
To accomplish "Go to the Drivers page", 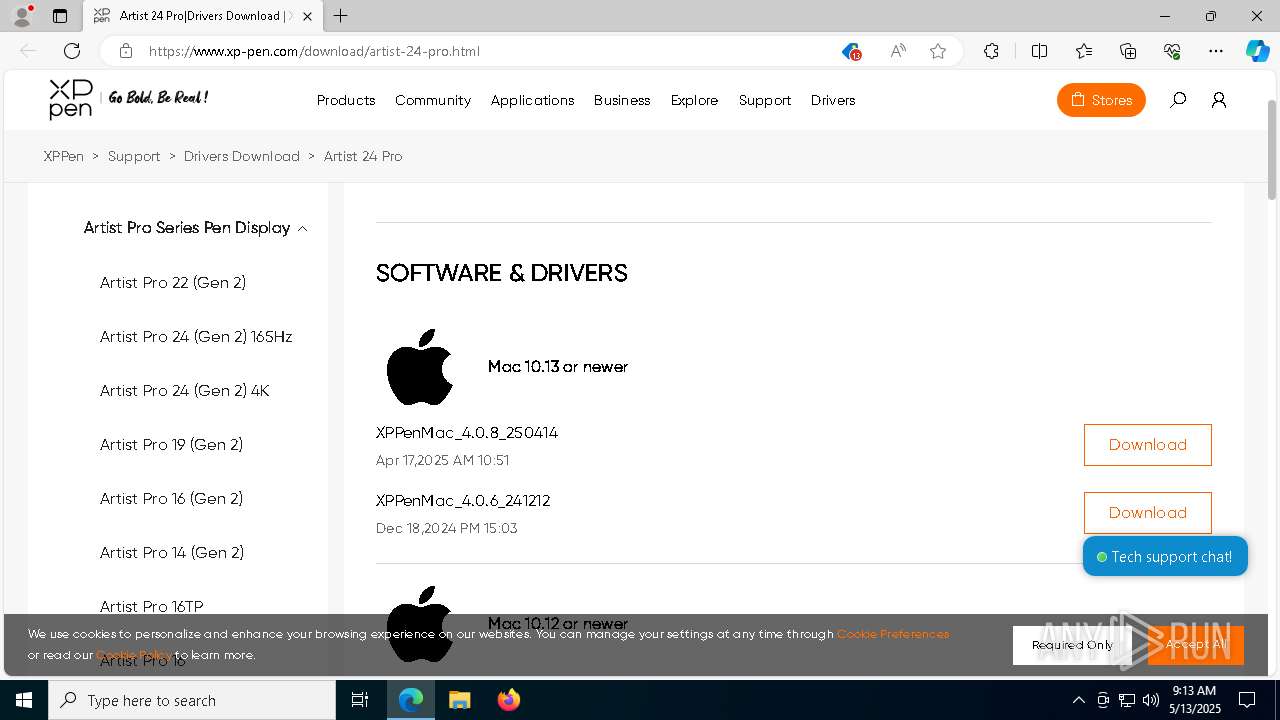I will coord(833,100).
